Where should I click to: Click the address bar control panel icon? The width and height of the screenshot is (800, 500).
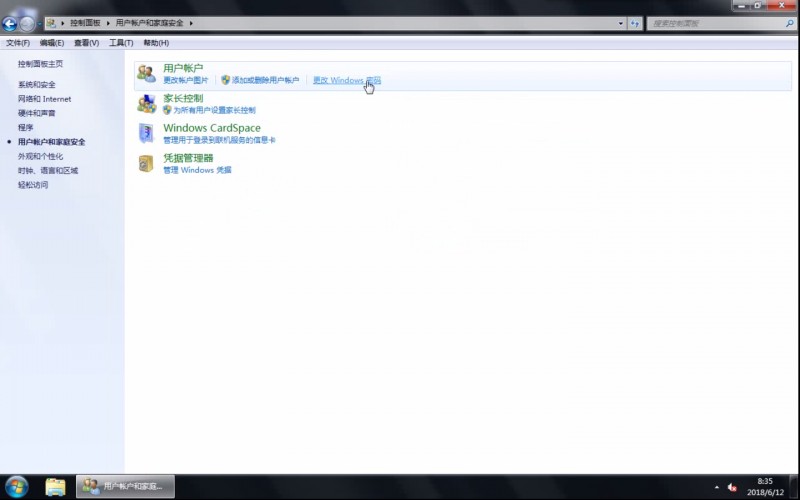[x=51, y=23]
